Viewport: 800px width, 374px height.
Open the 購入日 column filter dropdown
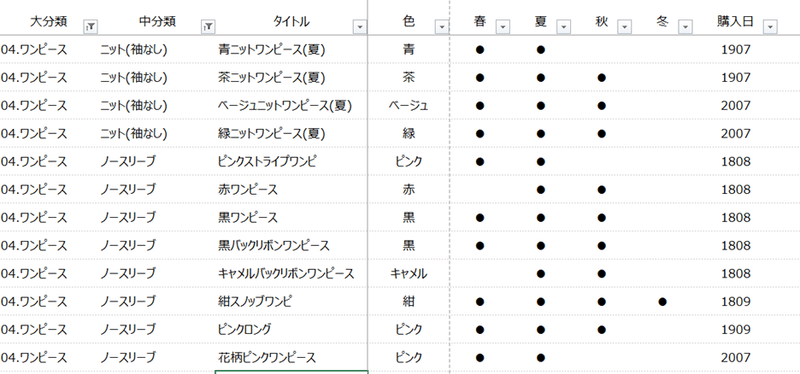(x=770, y=27)
